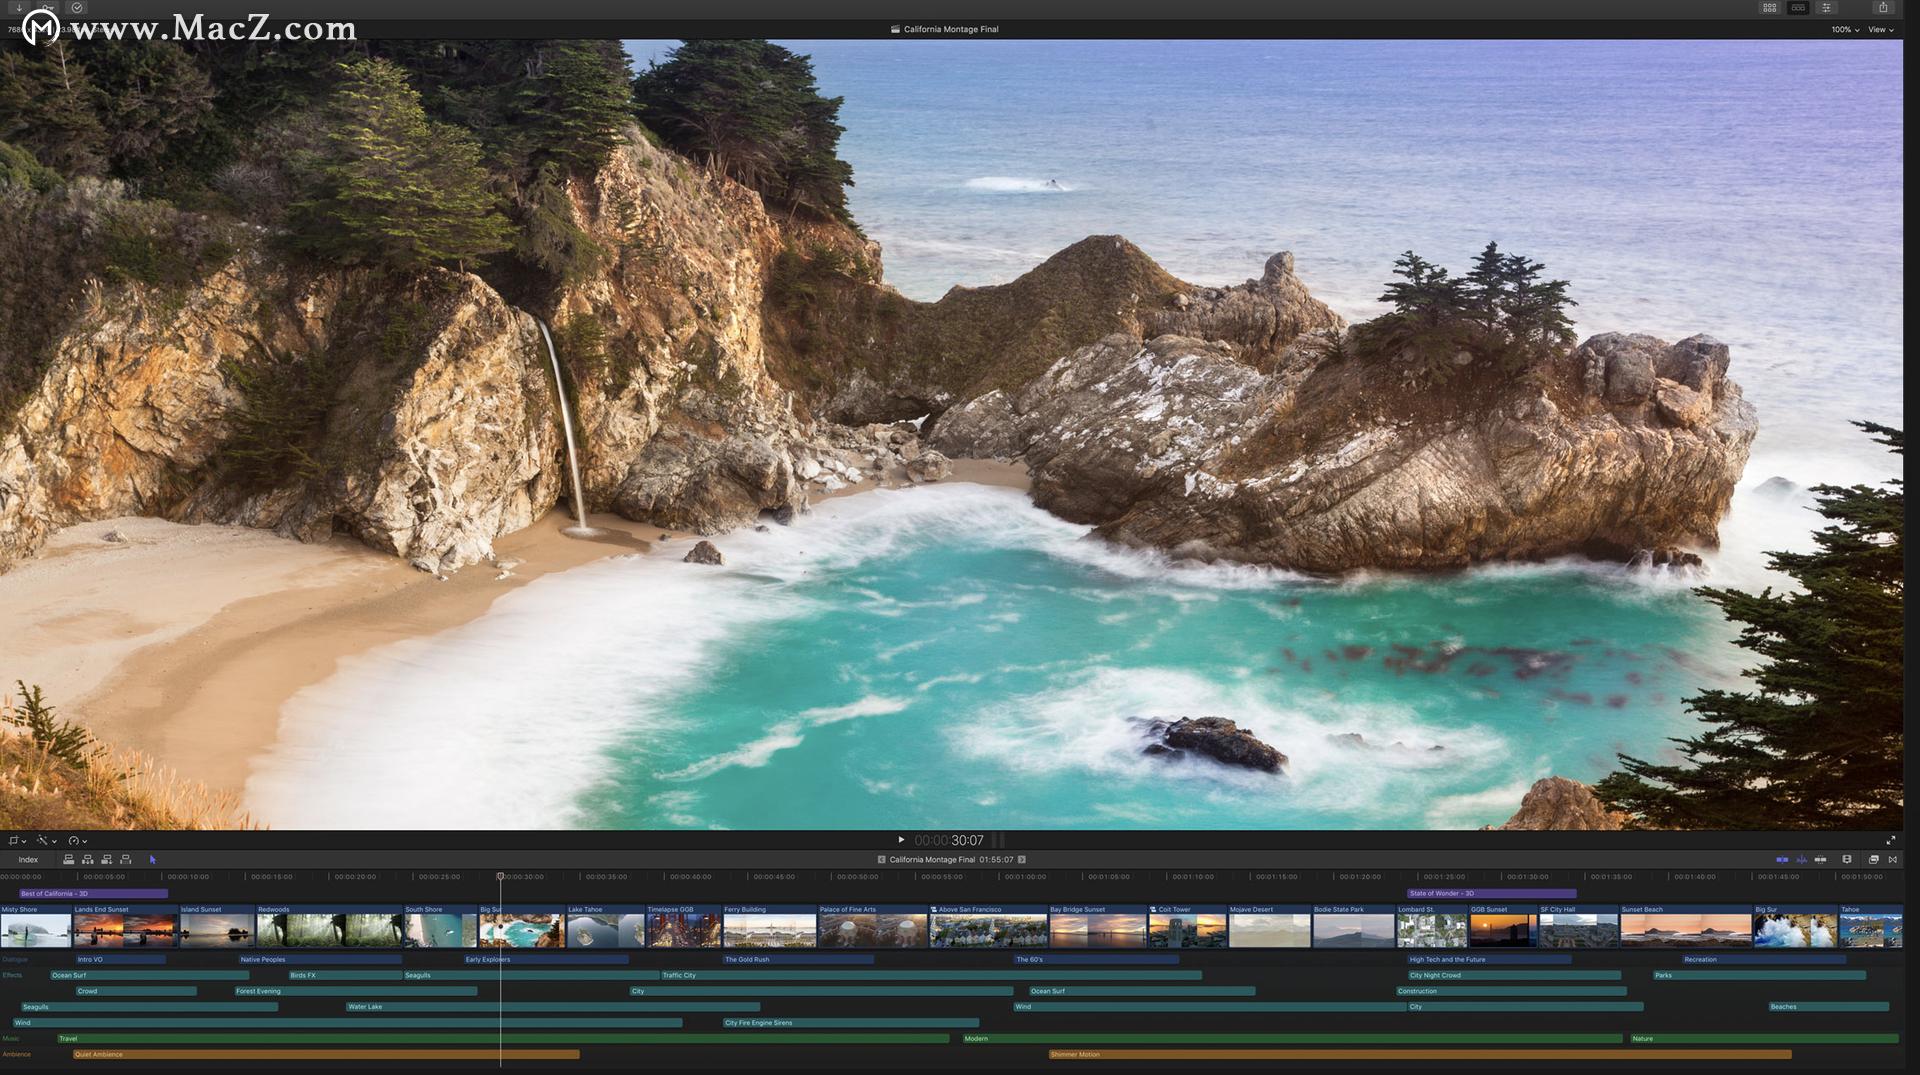Image resolution: width=1920 pixels, height=1075 pixels.
Task: Select the Timelapse GGB clip
Action: [683, 926]
